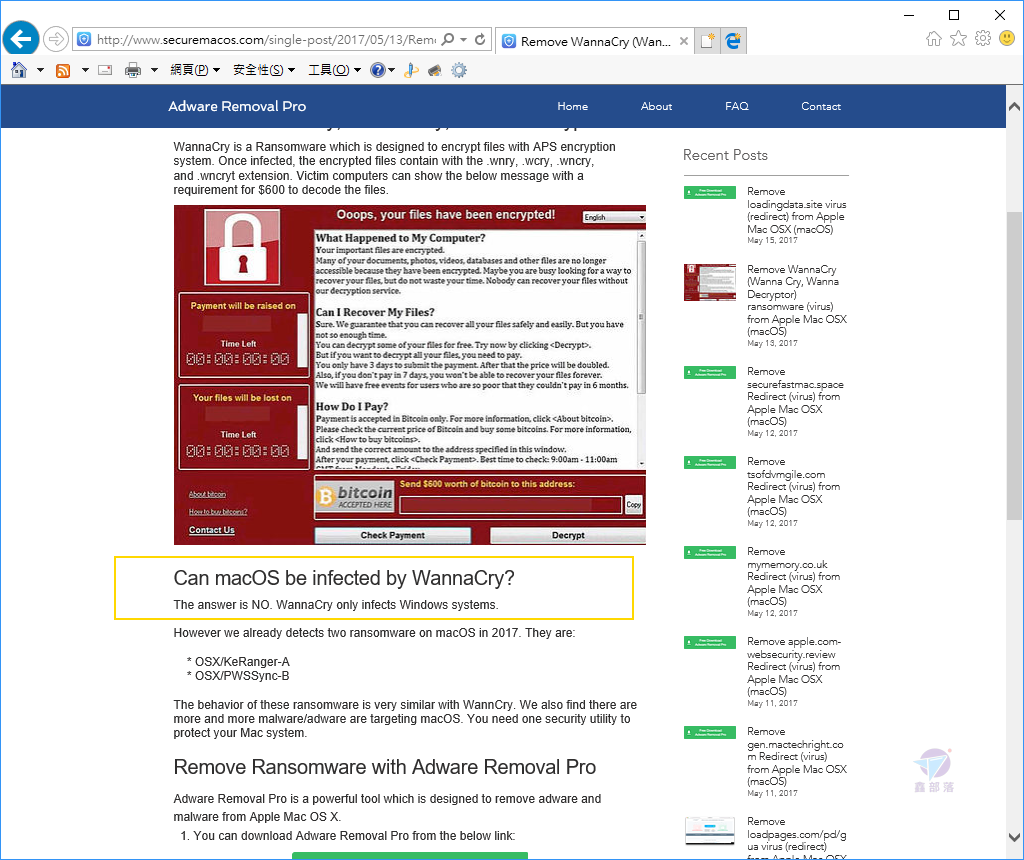Click the Adware Removal Pro site title
This screenshot has width=1024, height=860.
[237, 106]
